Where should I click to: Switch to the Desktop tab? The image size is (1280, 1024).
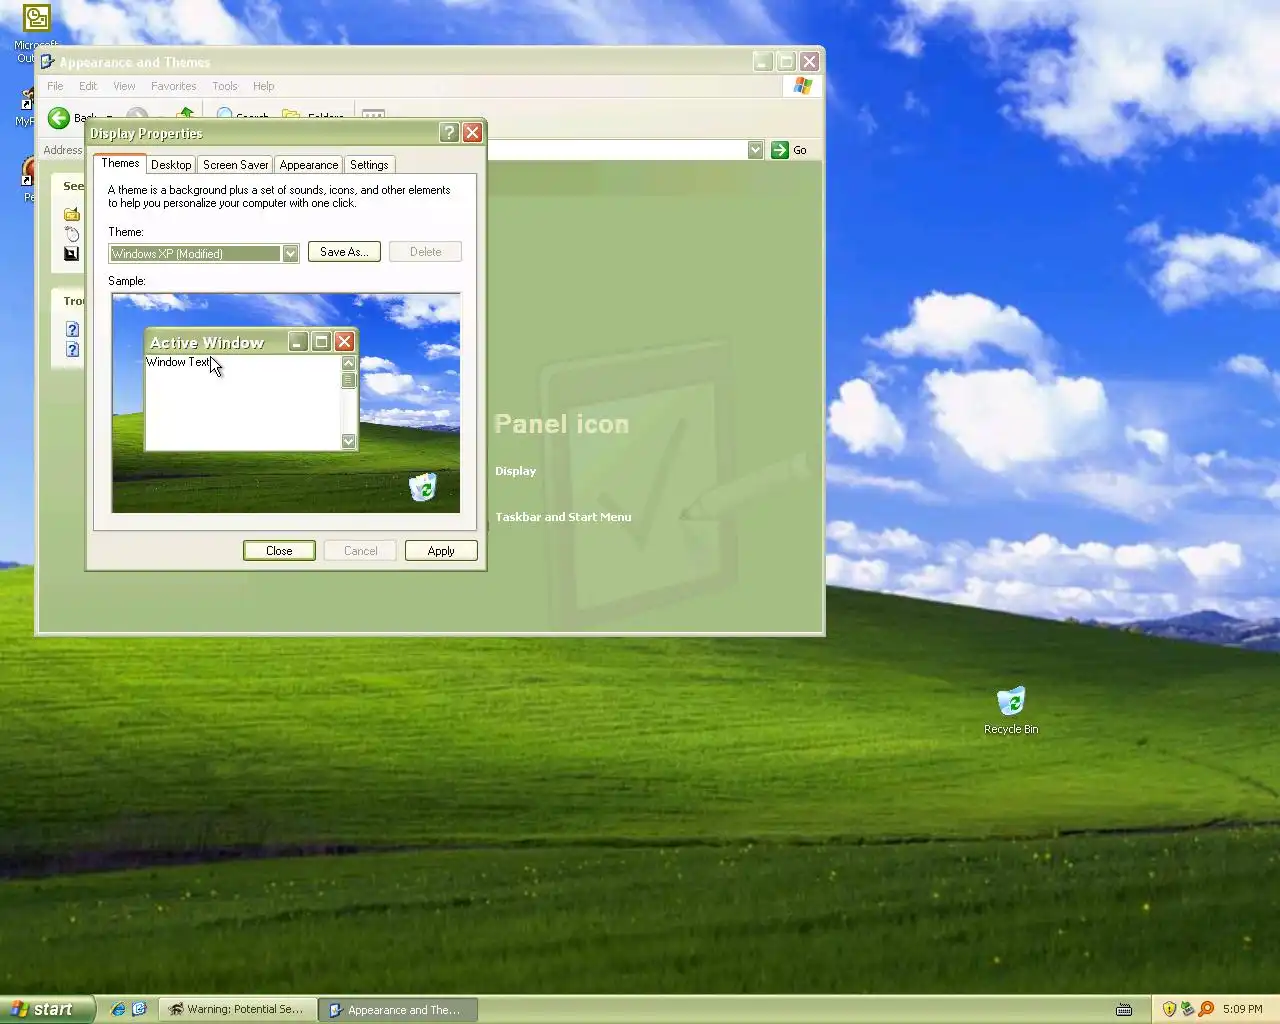(171, 165)
